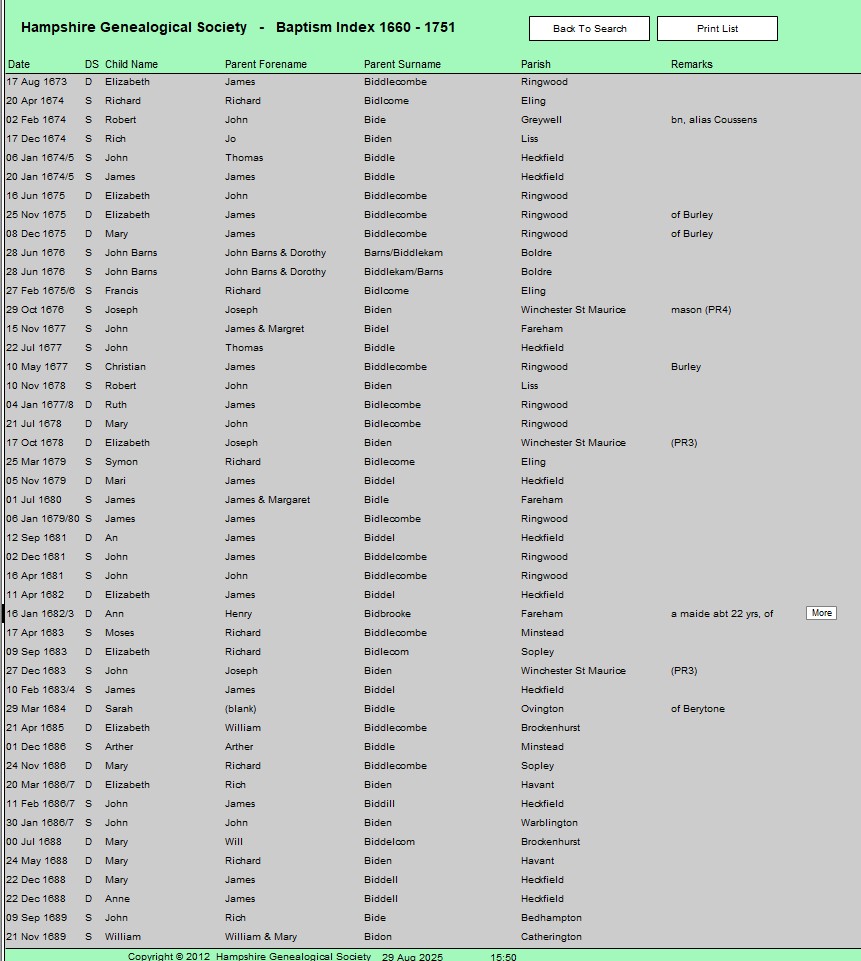Click the Hampshire Genealogical Society copyright footer
Image resolution: width=861 pixels, height=961 pixels.
[249, 957]
